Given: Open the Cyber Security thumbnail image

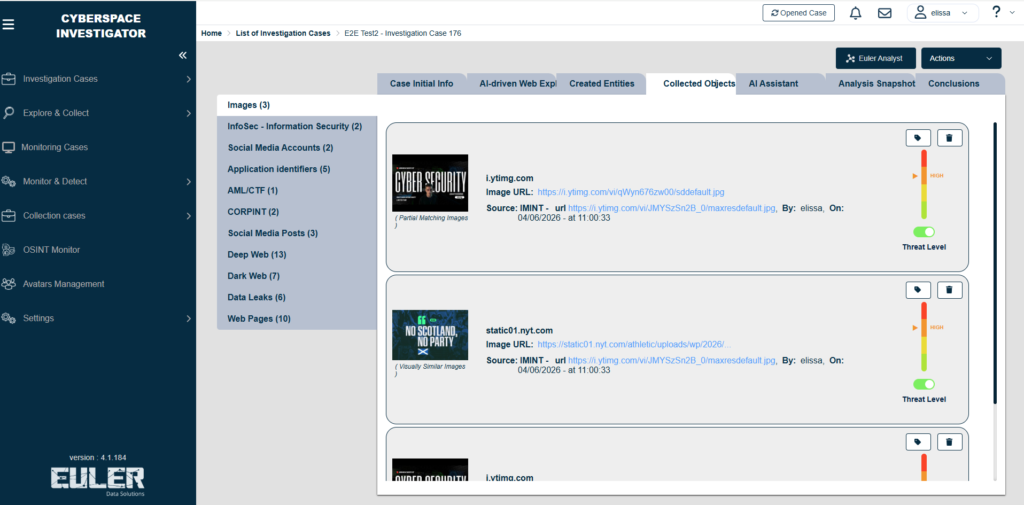Looking at the screenshot, I should point(430,184).
